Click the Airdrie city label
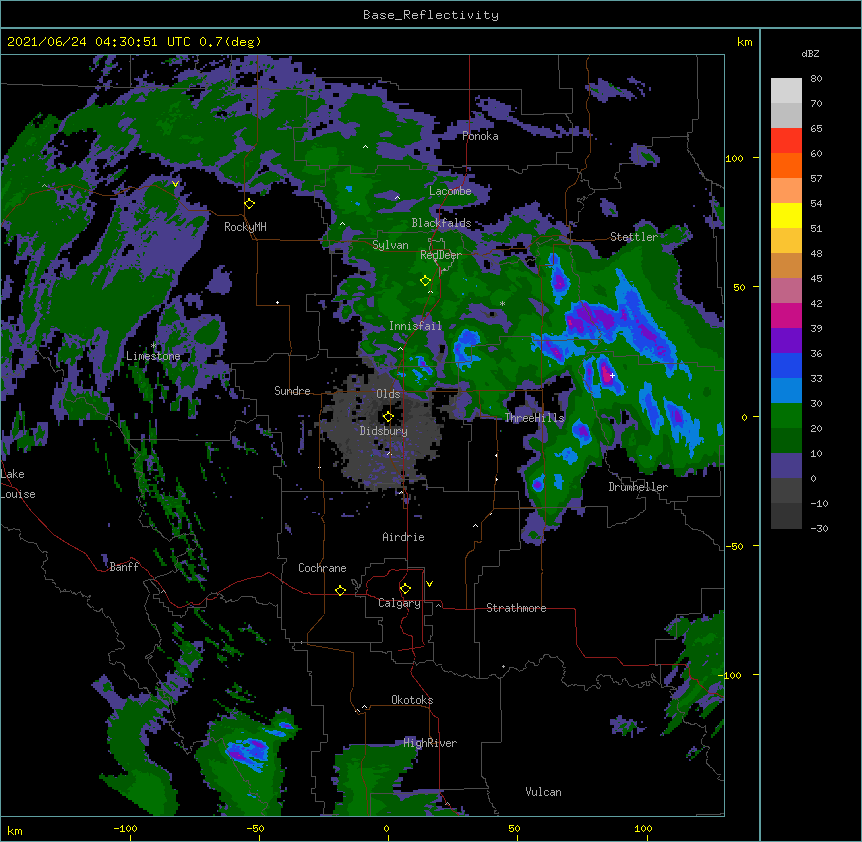 (404, 537)
